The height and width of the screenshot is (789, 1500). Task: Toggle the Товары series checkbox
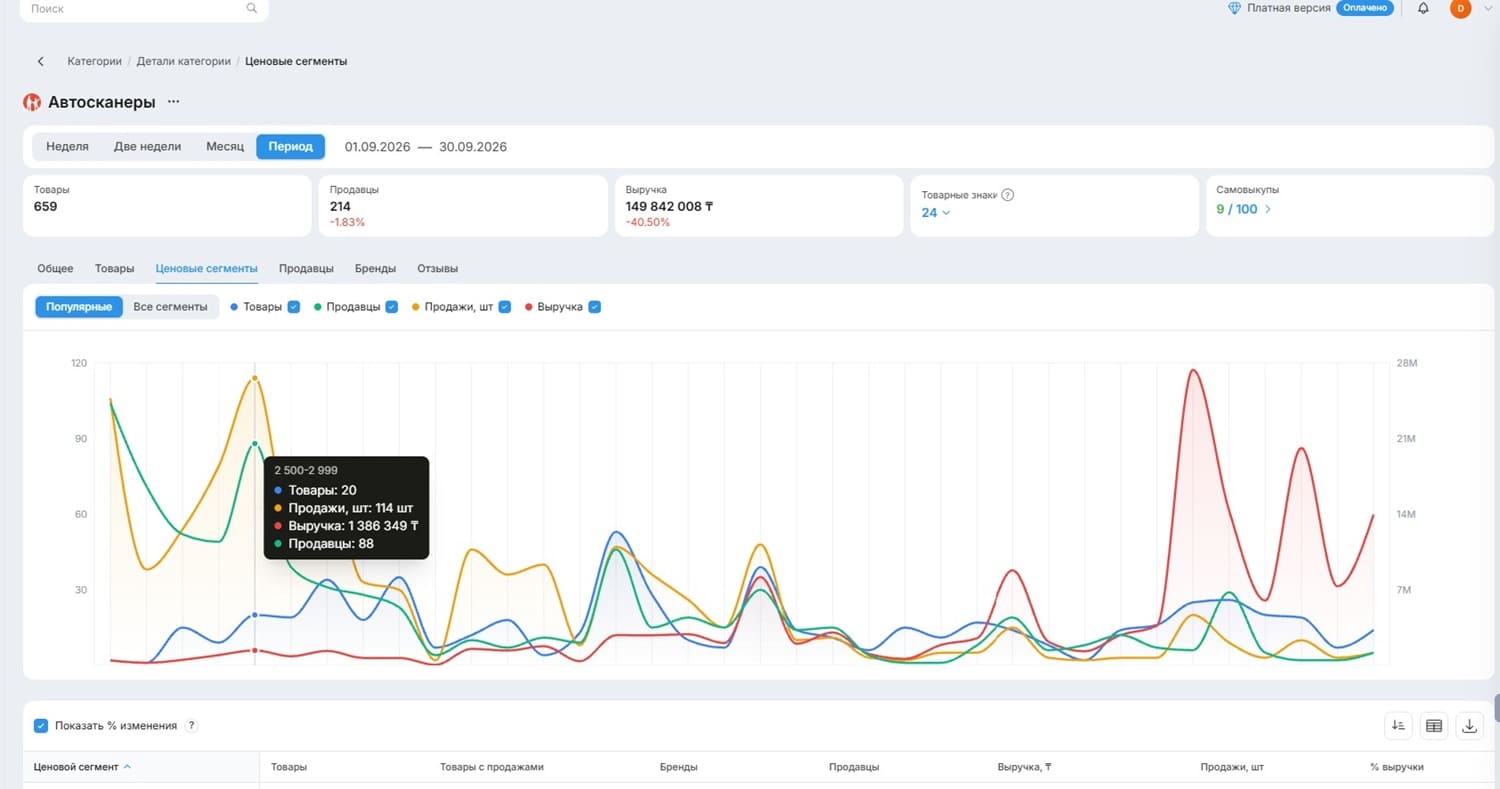[x=294, y=307]
